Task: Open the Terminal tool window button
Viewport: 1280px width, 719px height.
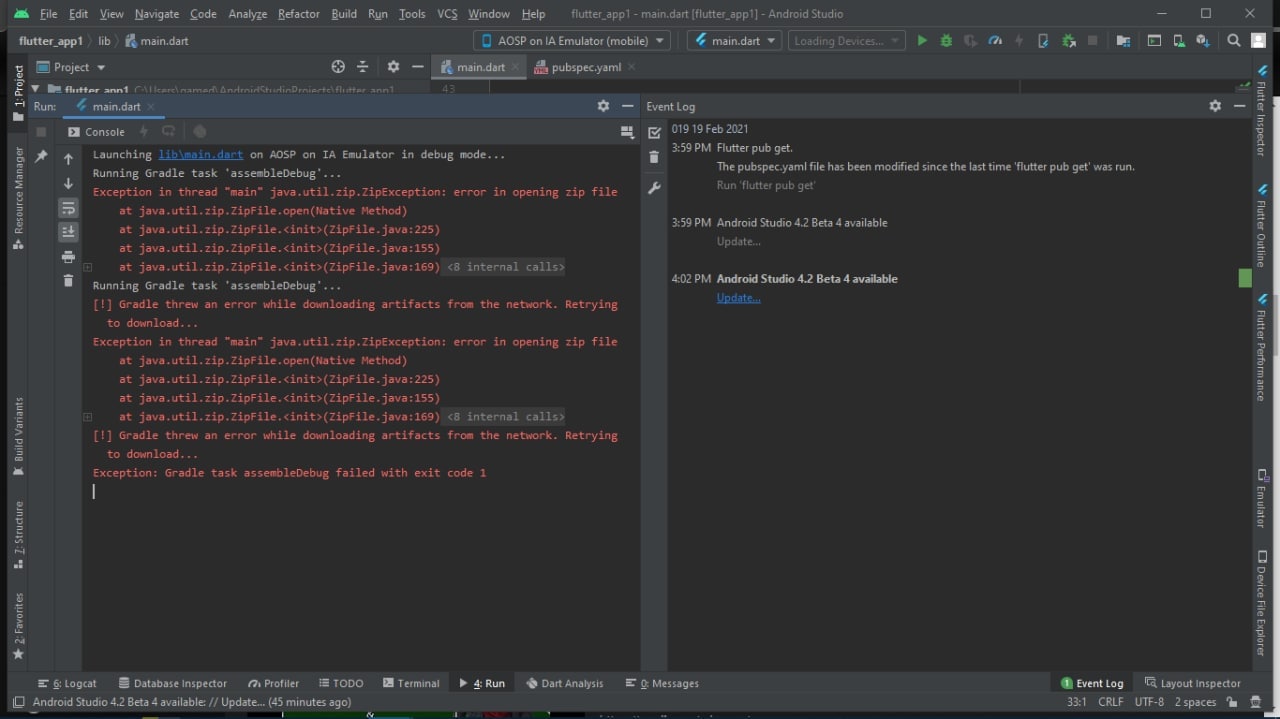Action: click(411, 683)
